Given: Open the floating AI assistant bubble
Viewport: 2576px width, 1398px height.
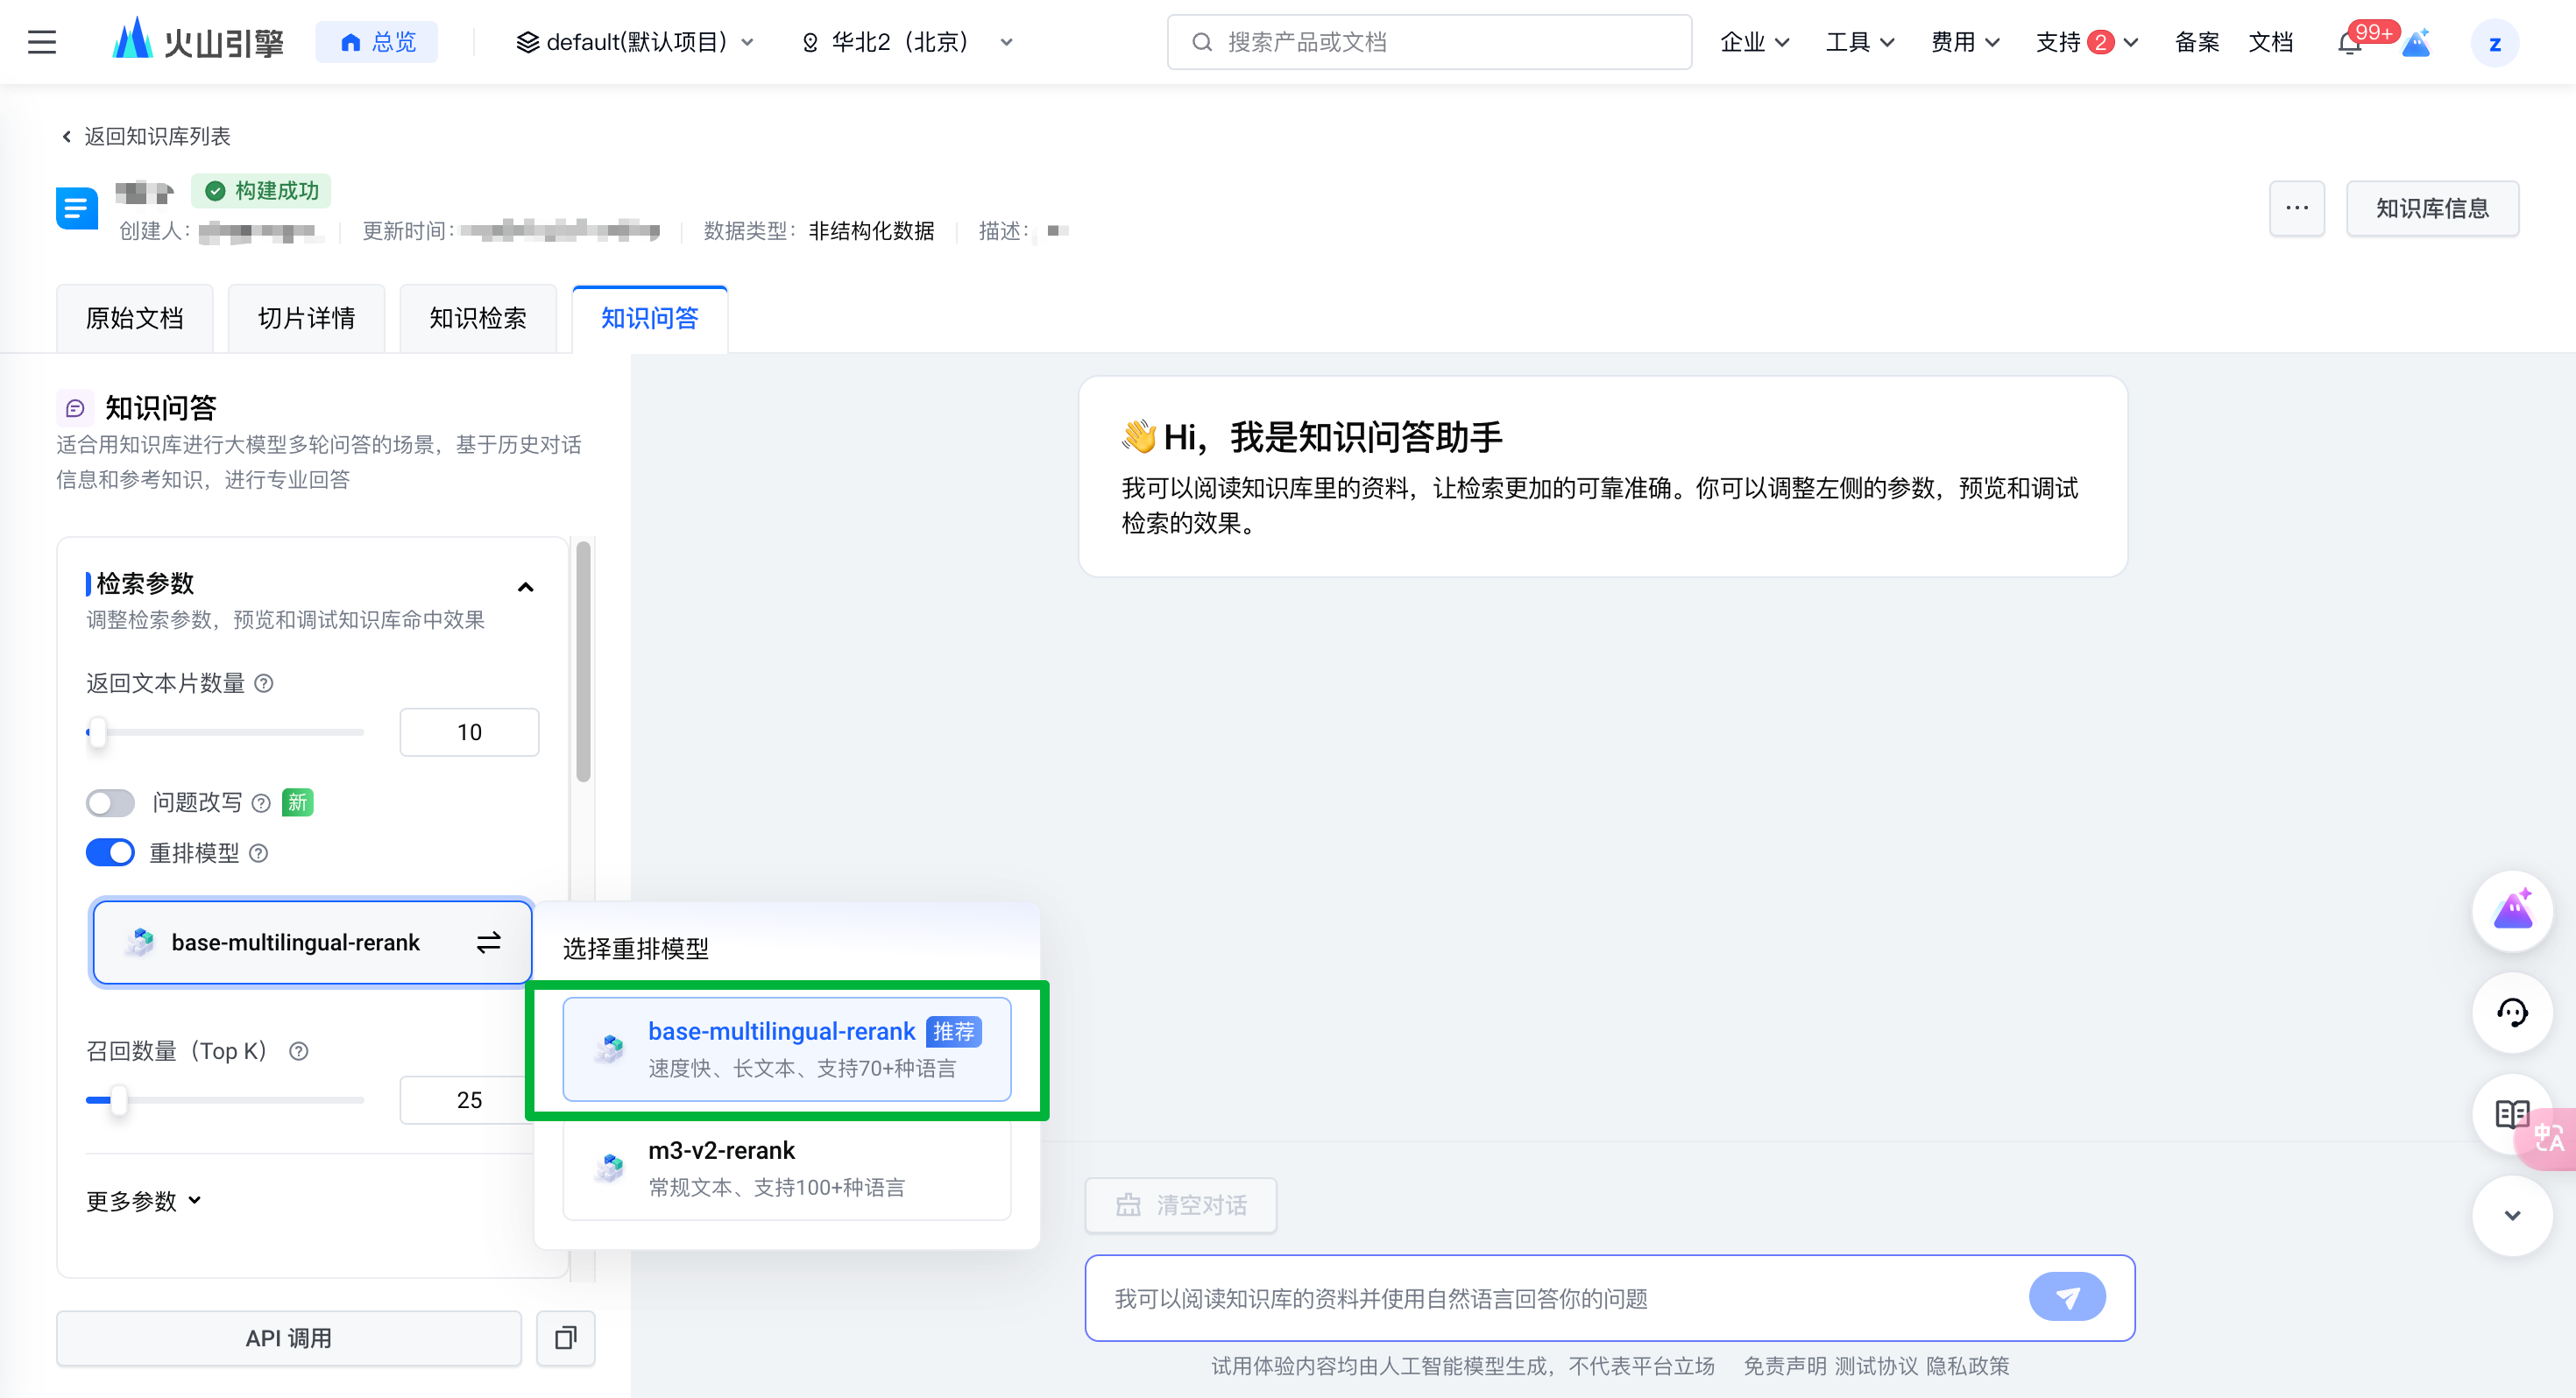Looking at the screenshot, I should 2512,911.
